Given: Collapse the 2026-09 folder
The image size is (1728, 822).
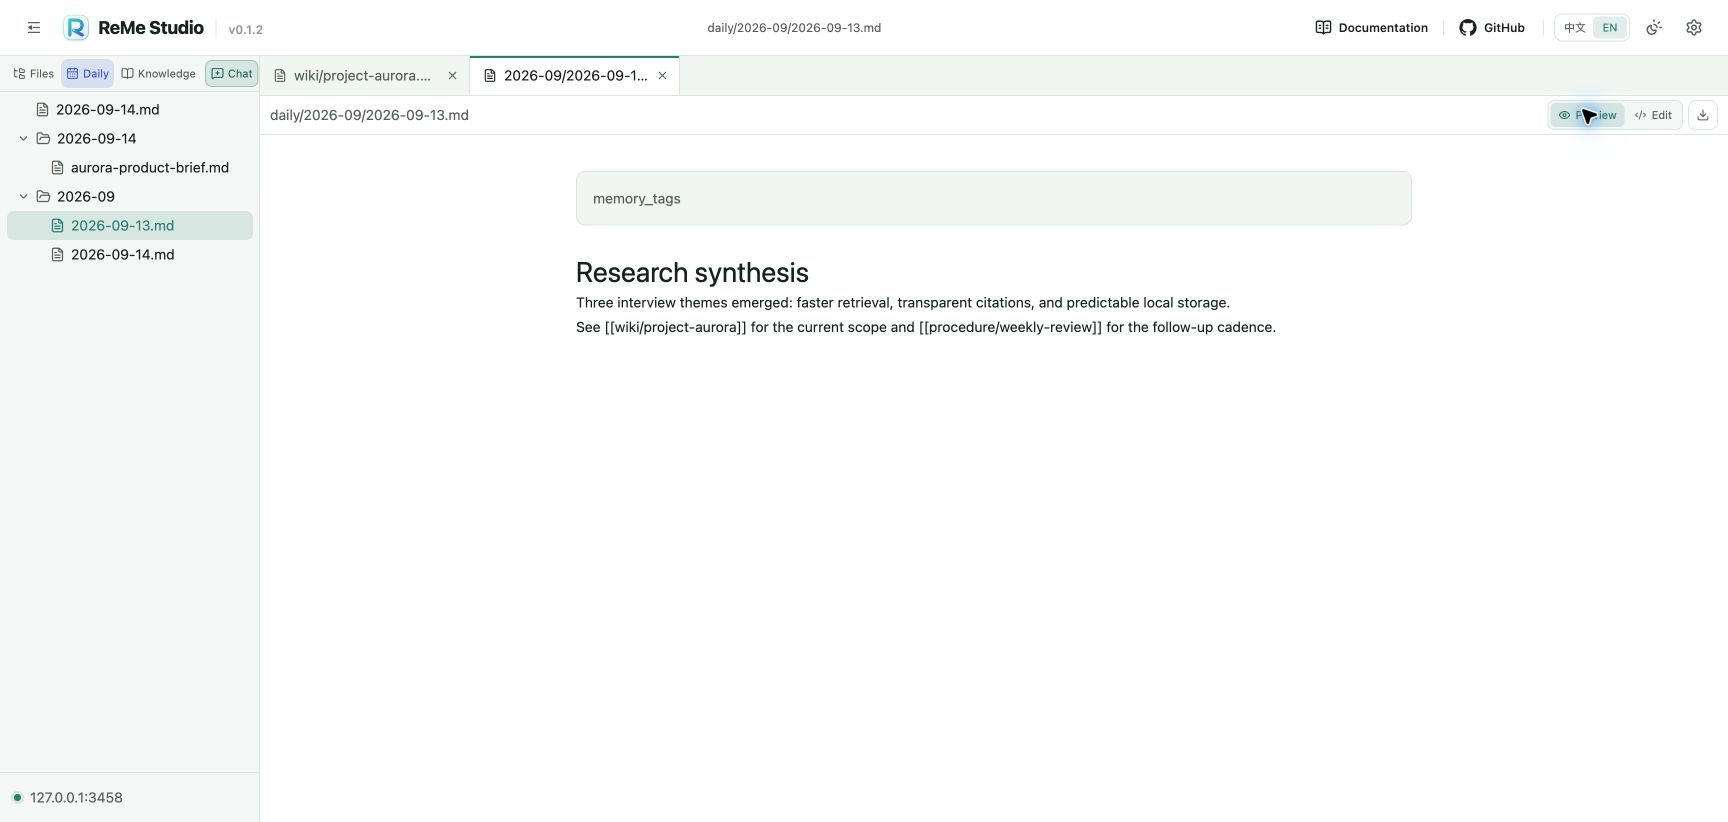Looking at the screenshot, I should point(24,197).
